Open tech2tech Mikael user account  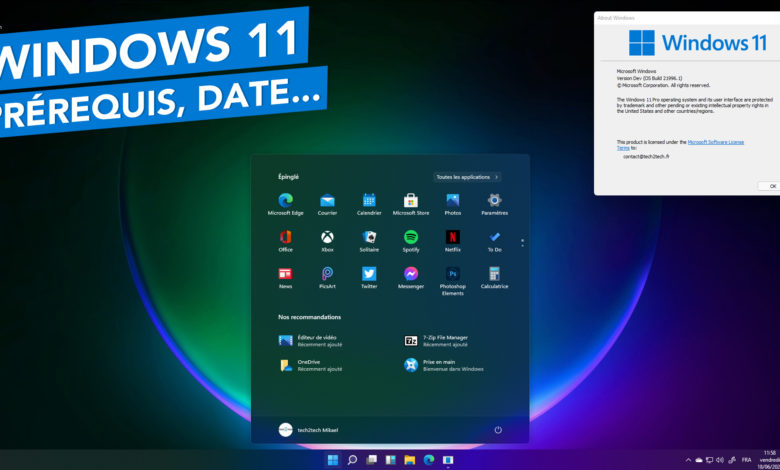pos(308,430)
